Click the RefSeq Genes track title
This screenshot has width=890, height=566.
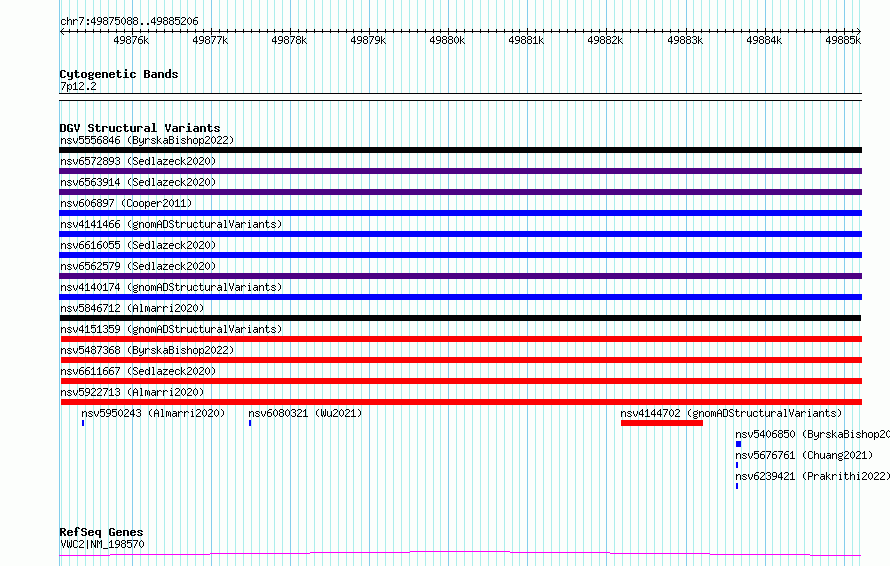[101, 533]
